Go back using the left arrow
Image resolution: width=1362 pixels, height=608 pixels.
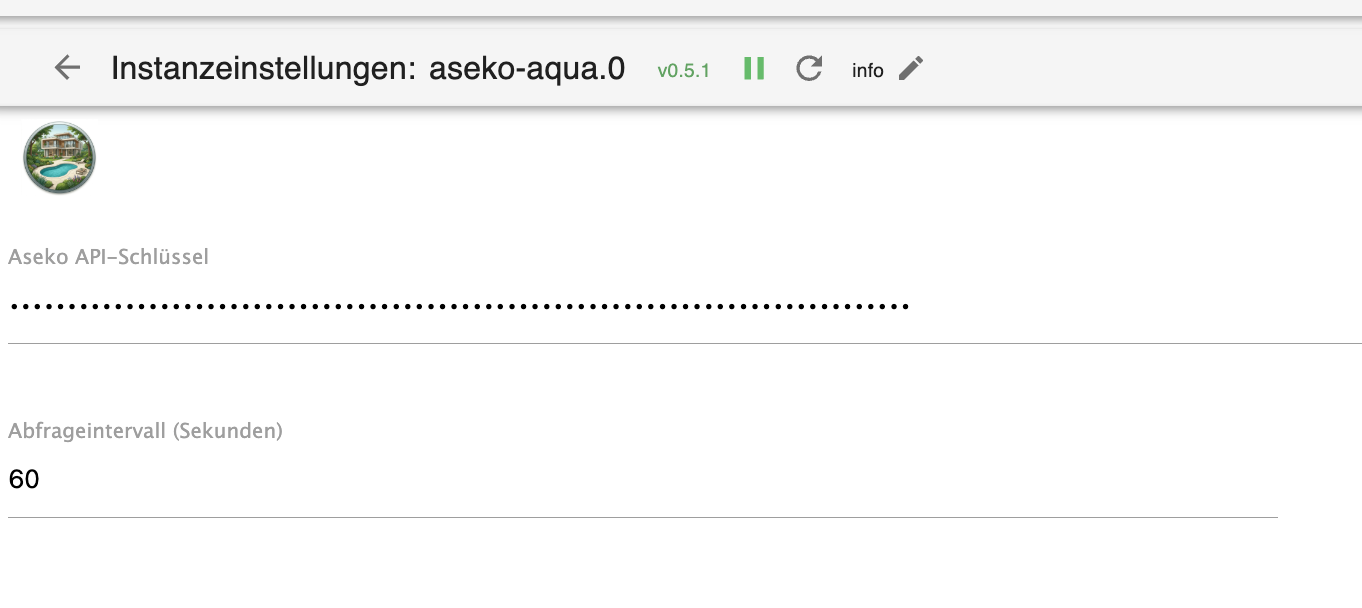pyautogui.click(x=67, y=68)
